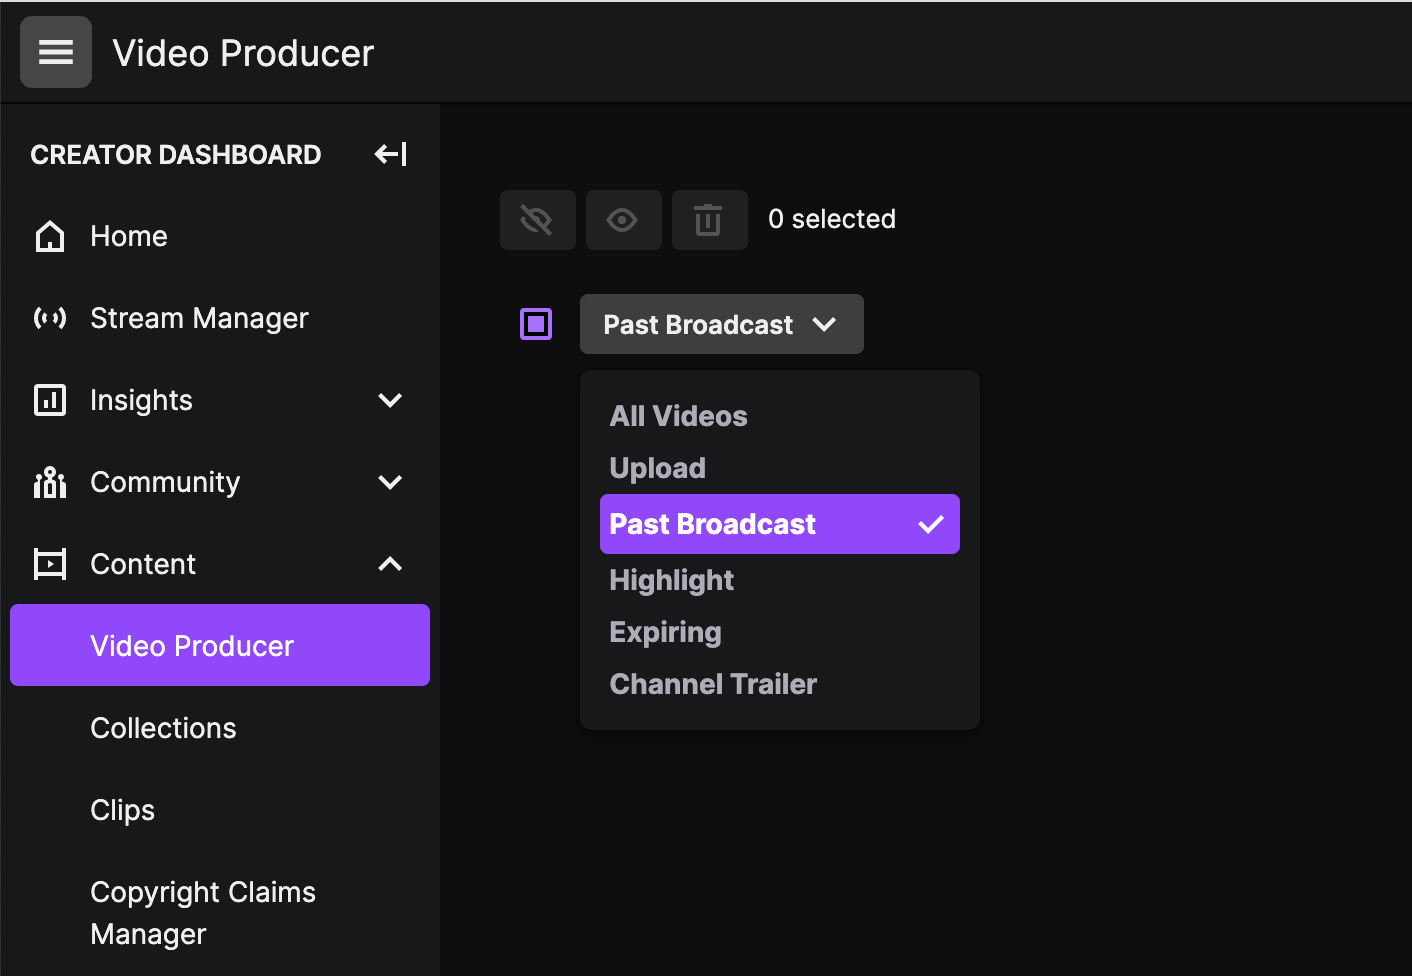Click the CREATOR DASHBOARD heading
Image resolution: width=1412 pixels, height=976 pixels.
[176, 155]
